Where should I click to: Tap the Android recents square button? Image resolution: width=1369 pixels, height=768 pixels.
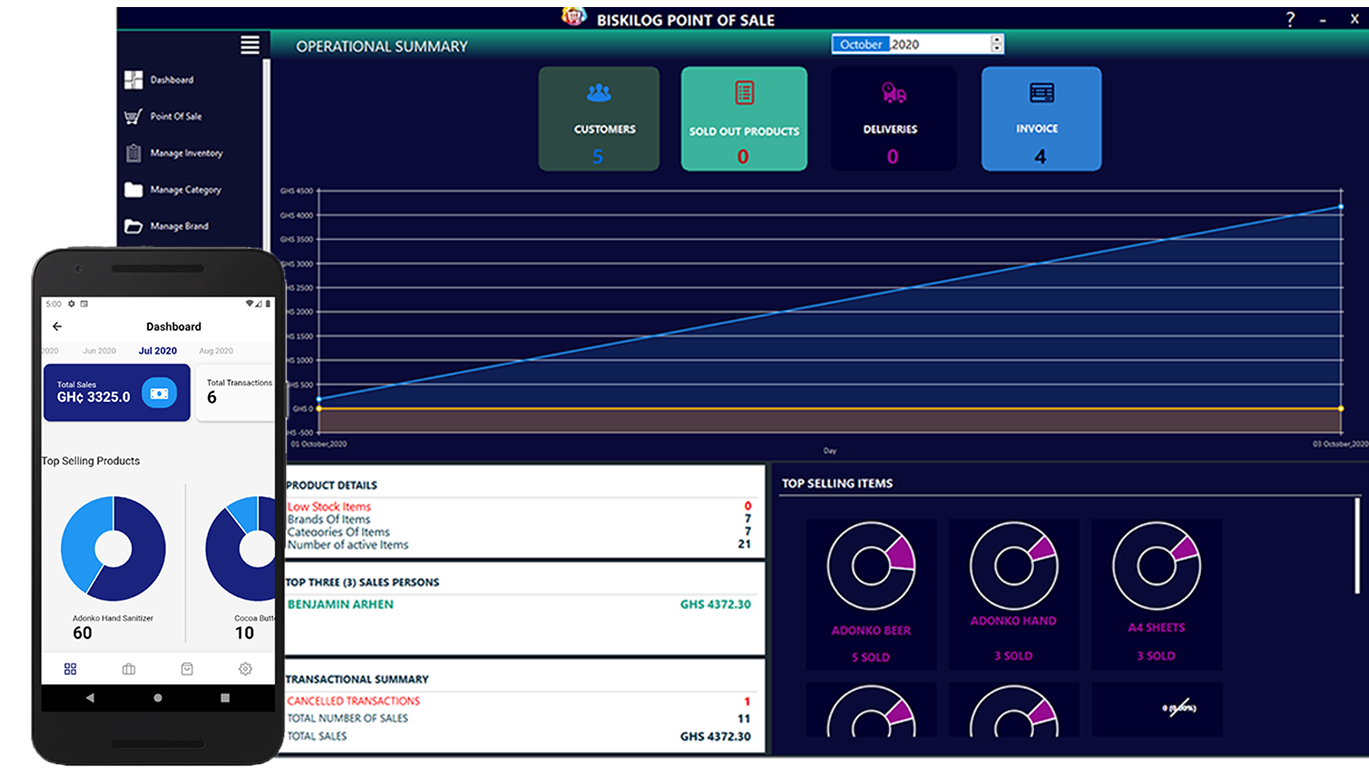click(x=225, y=698)
